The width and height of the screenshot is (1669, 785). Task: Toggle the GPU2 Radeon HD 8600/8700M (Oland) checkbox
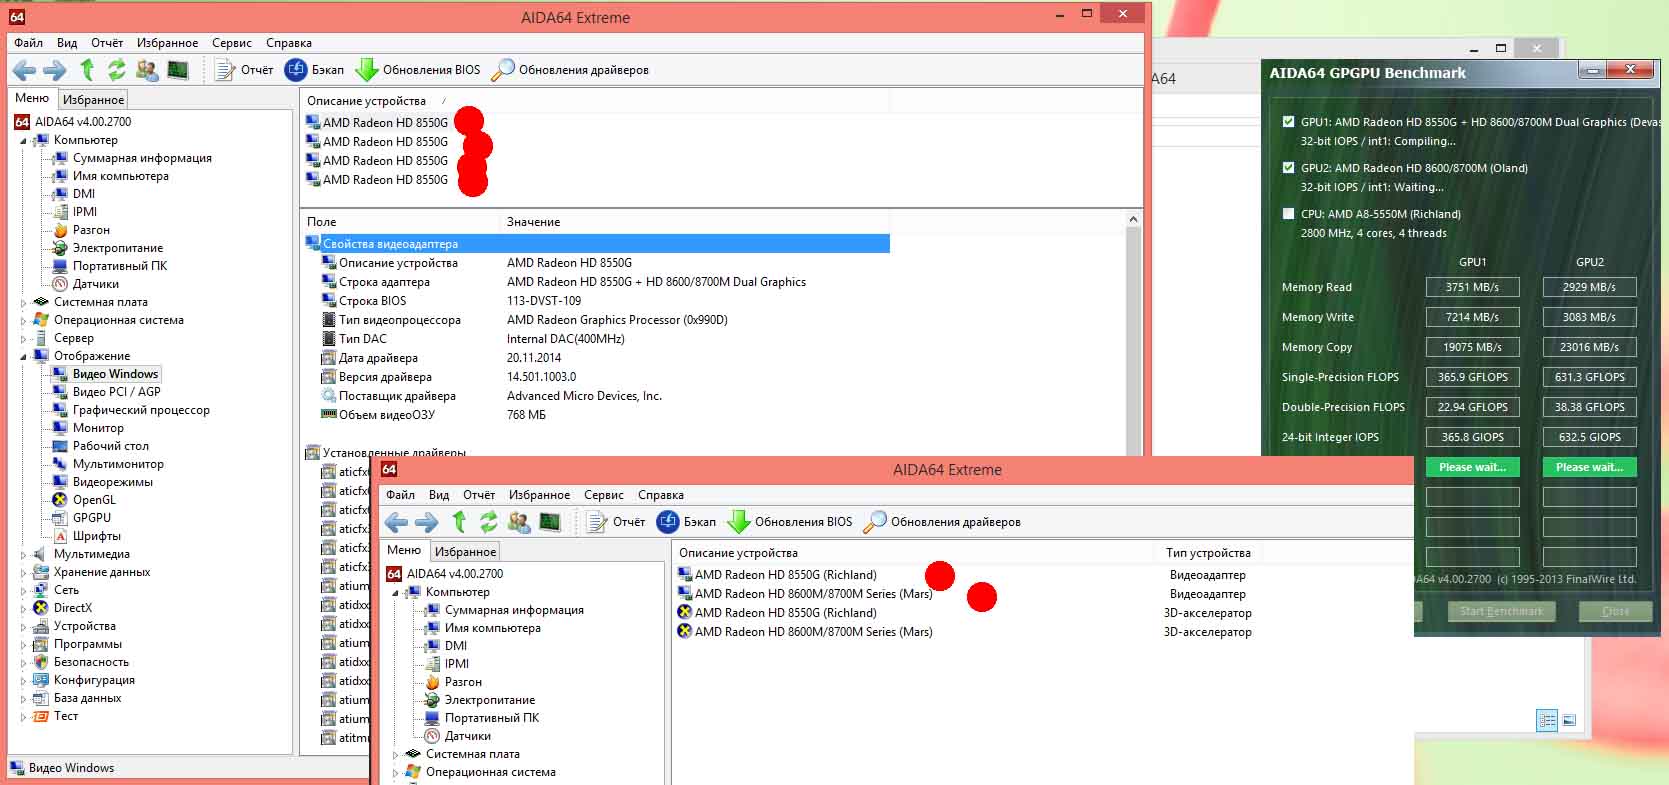(x=1289, y=168)
